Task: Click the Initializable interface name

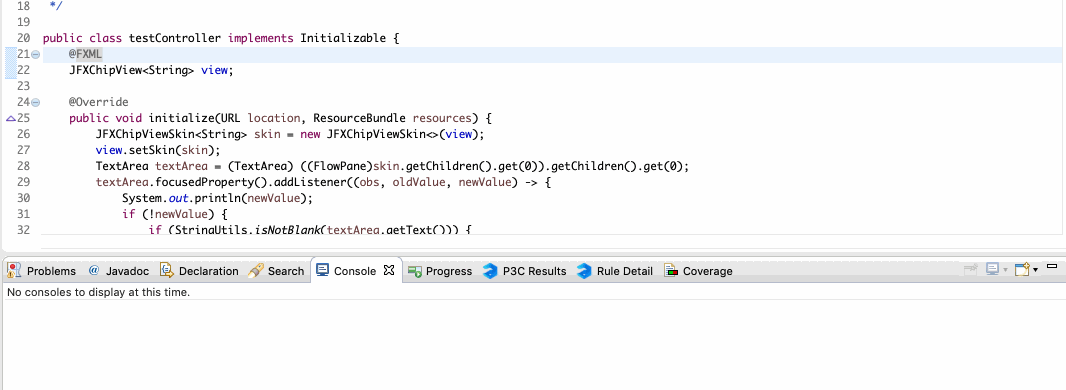Action: tap(343, 38)
